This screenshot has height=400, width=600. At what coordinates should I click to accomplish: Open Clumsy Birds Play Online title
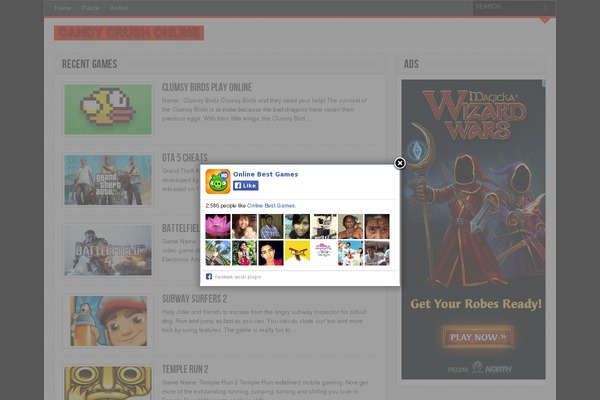click(207, 87)
